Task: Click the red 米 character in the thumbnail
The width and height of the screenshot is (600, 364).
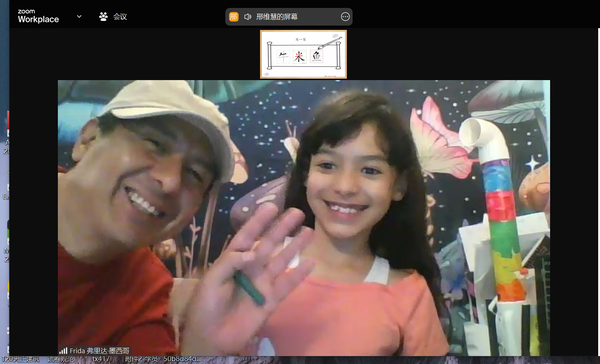Action: click(299, 57)
